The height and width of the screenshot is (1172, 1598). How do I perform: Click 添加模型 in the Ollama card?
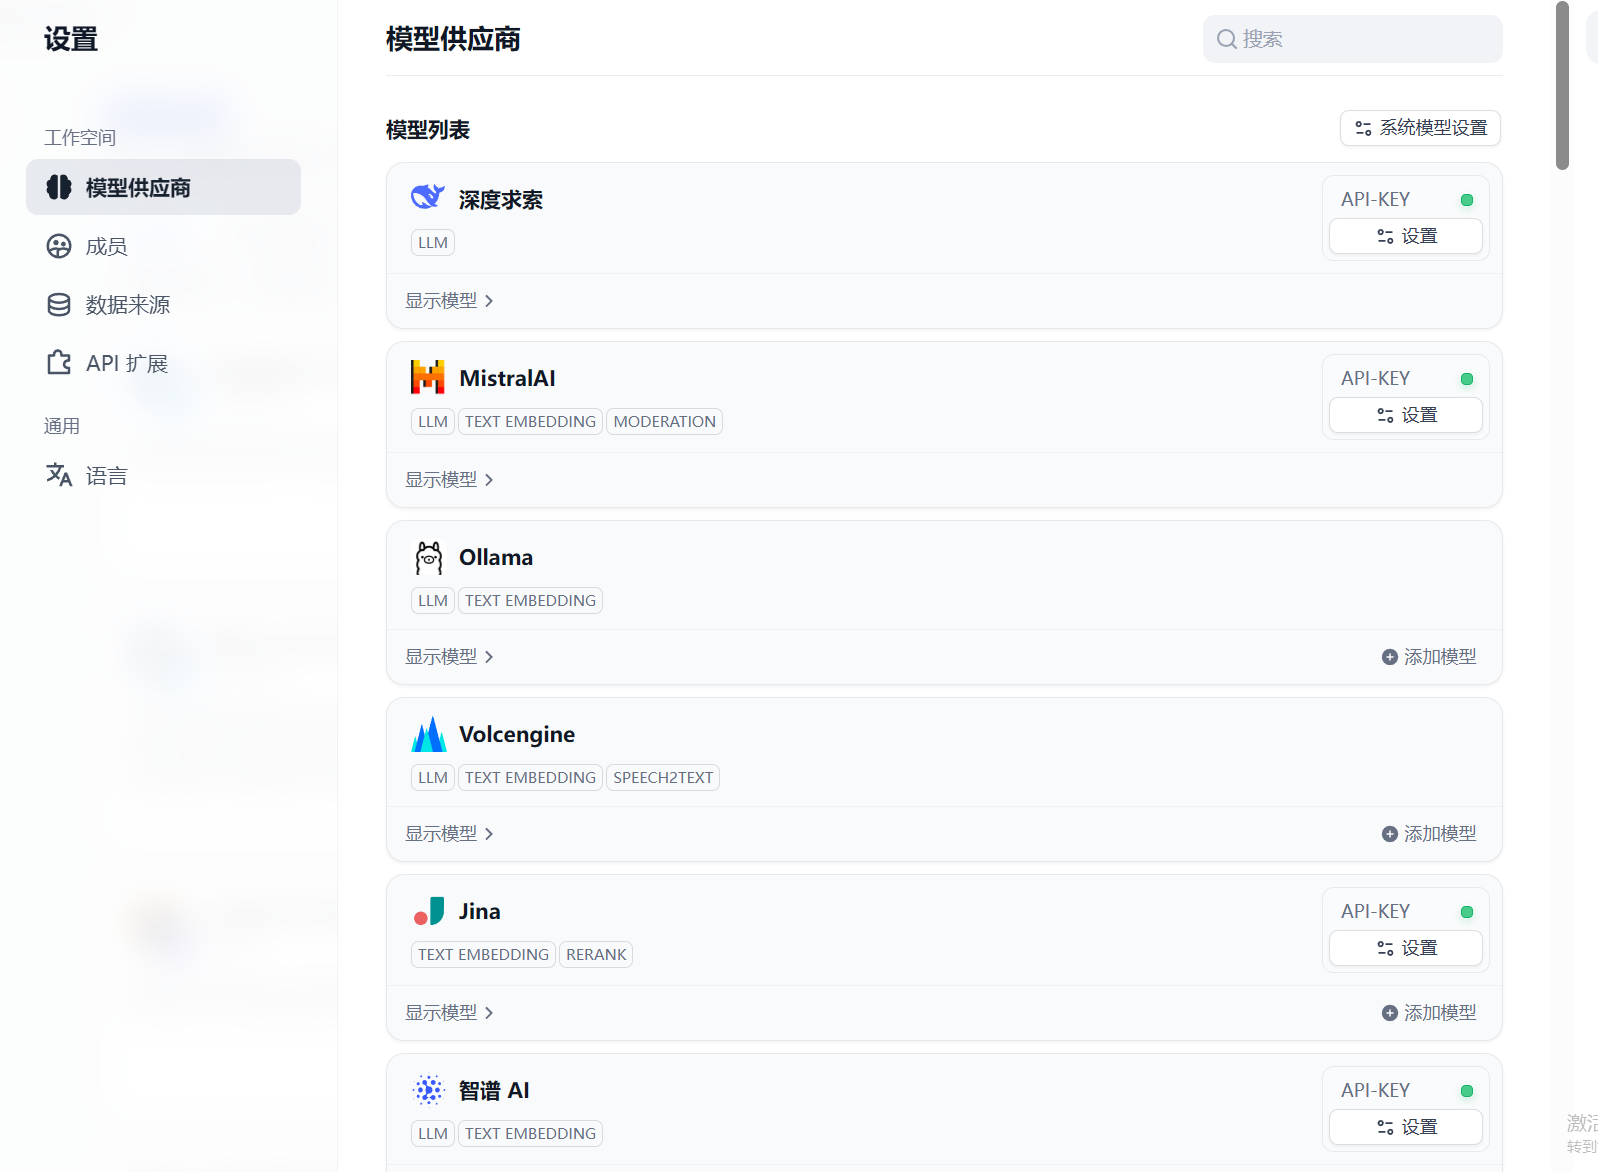pyautogui.click(x=1429, y=657)
